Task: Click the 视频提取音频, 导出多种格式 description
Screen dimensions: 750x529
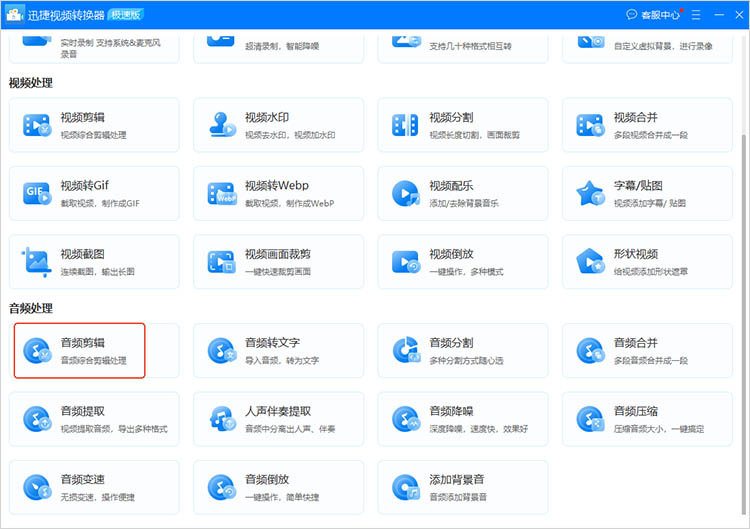Action: (x=114, y=429)
